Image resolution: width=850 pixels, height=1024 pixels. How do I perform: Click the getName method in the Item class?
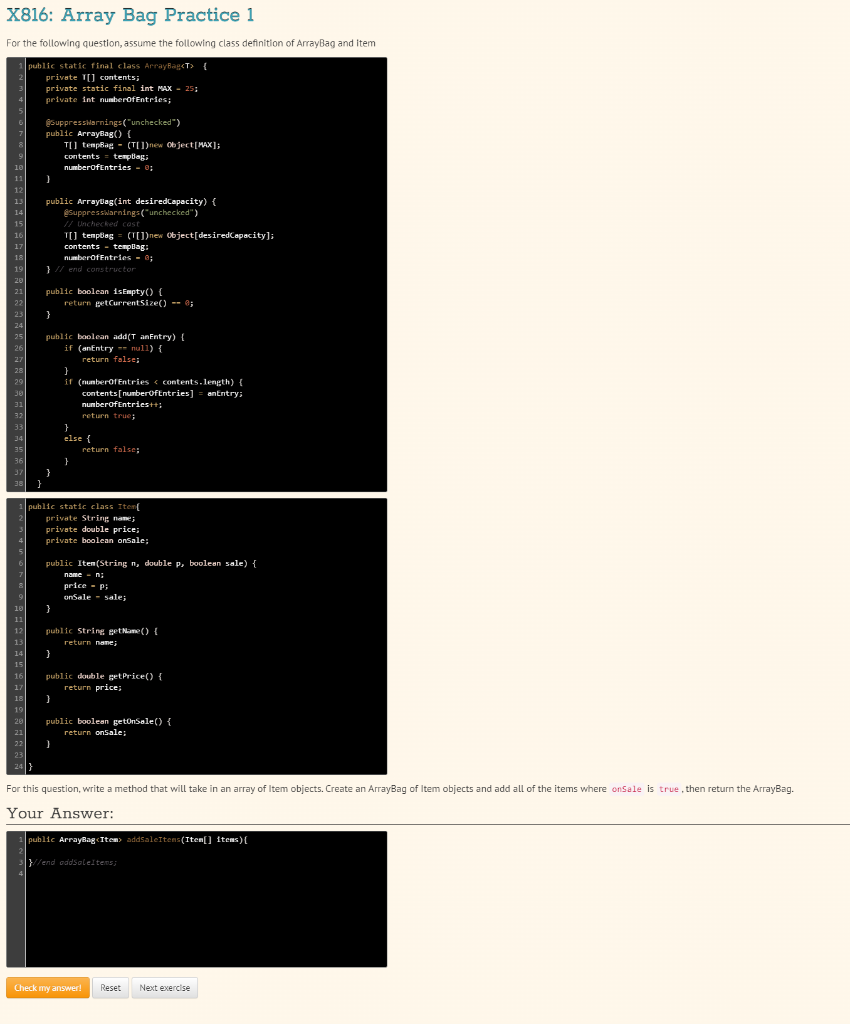coord(100,630)
